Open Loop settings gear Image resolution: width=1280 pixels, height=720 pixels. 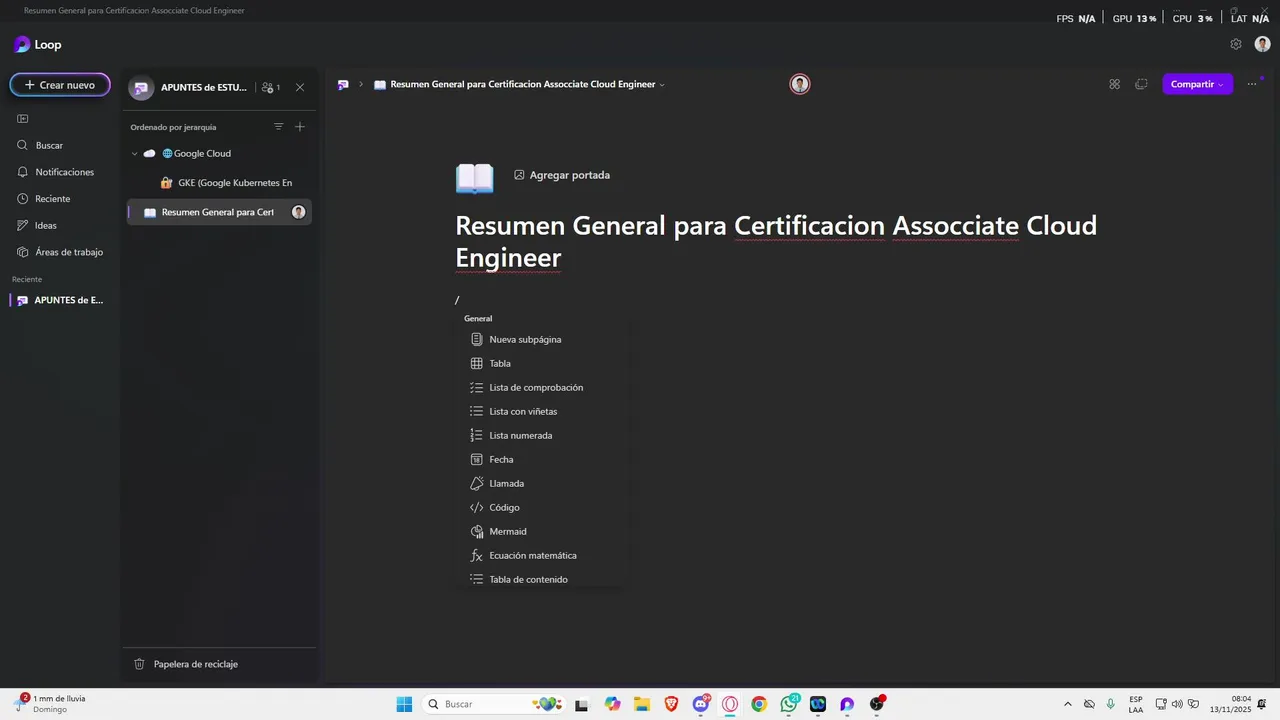(x=1236, y=44)
